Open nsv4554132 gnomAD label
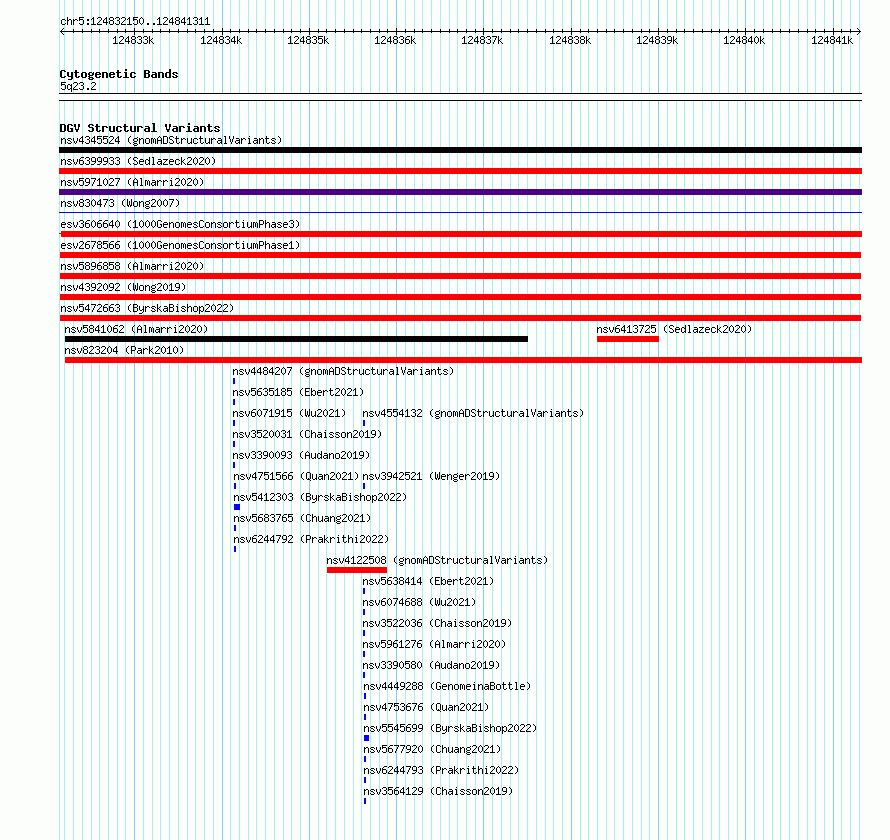Screen dimensions: 890x840 point(473,413)
